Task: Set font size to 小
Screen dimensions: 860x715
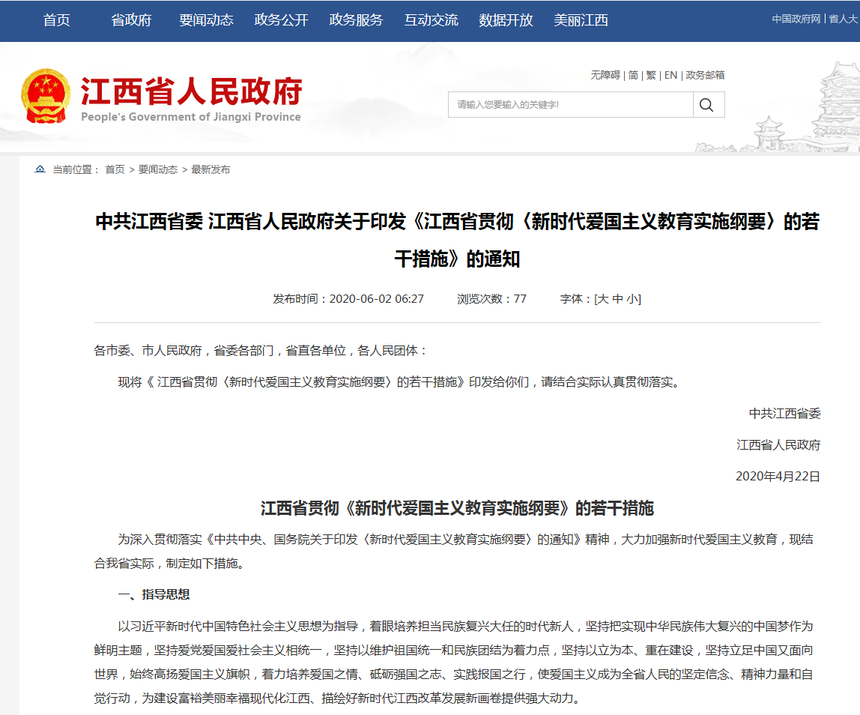Action: [632, 299]
